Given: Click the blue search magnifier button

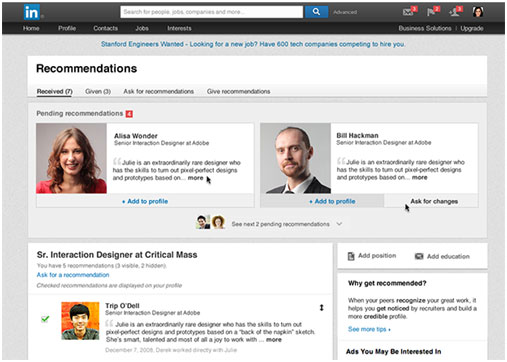Looking at the screenshot, I should click(x=316, y=12).
